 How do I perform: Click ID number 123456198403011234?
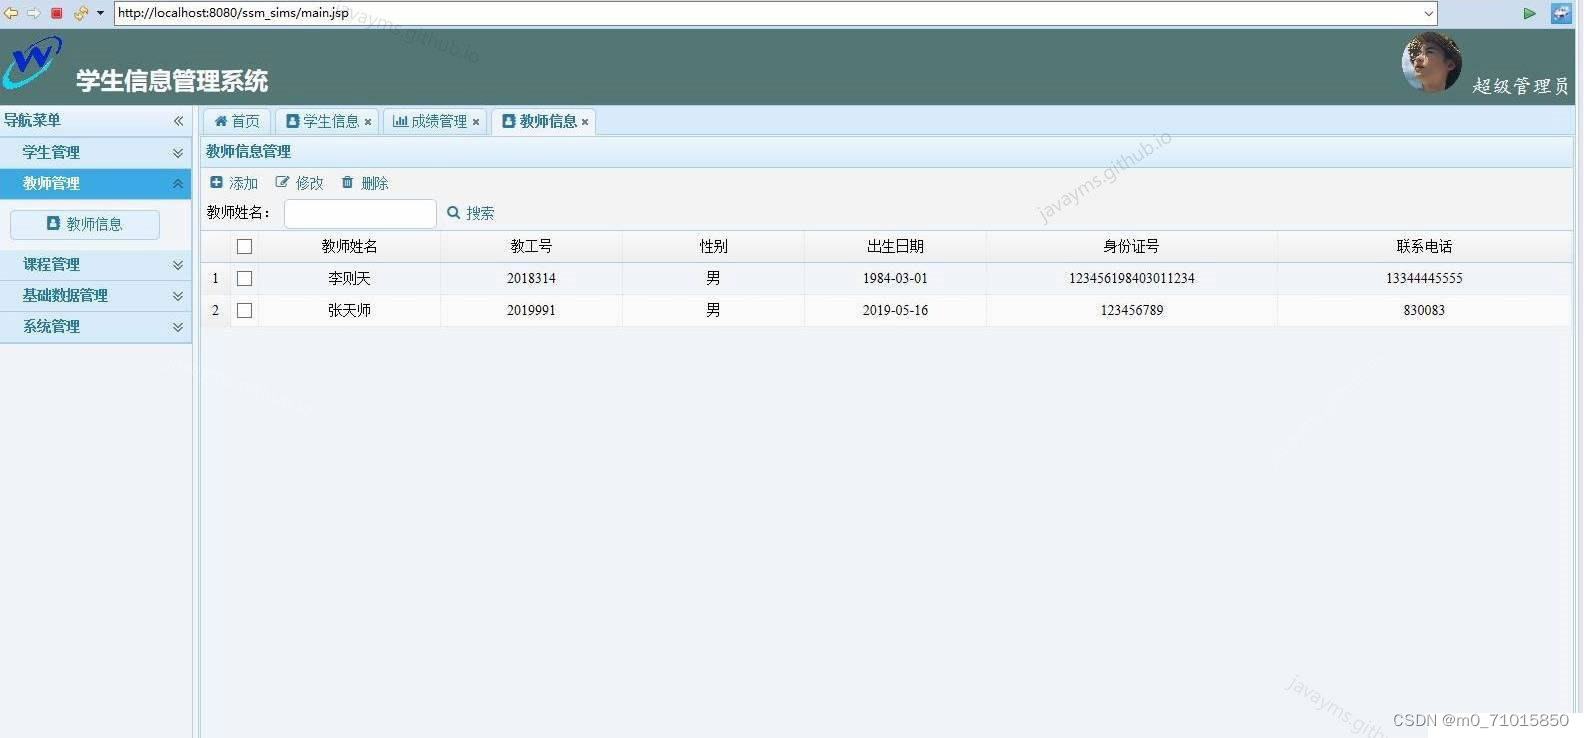coord(1132,279)
